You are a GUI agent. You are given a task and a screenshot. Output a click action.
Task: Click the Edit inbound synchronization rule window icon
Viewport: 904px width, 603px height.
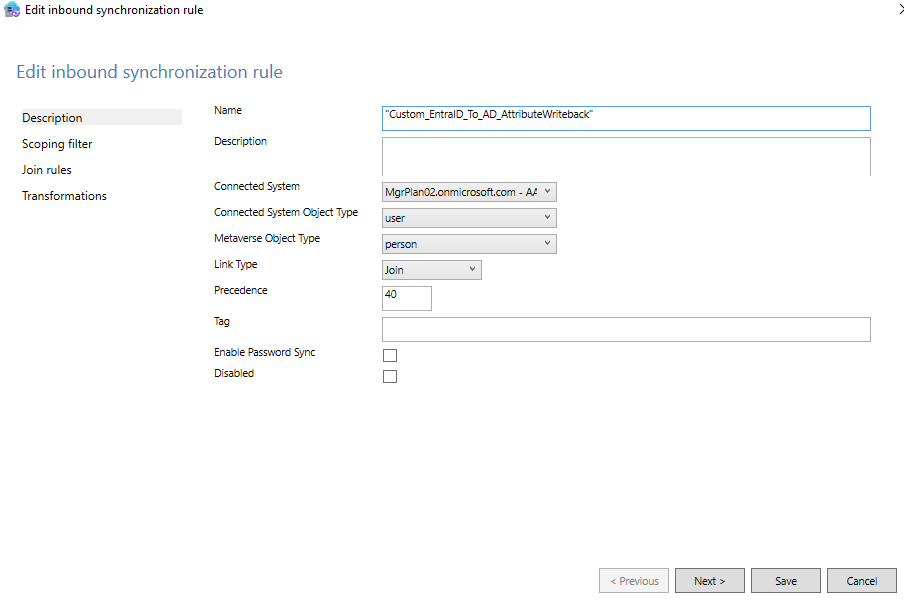tap(11, 9)
